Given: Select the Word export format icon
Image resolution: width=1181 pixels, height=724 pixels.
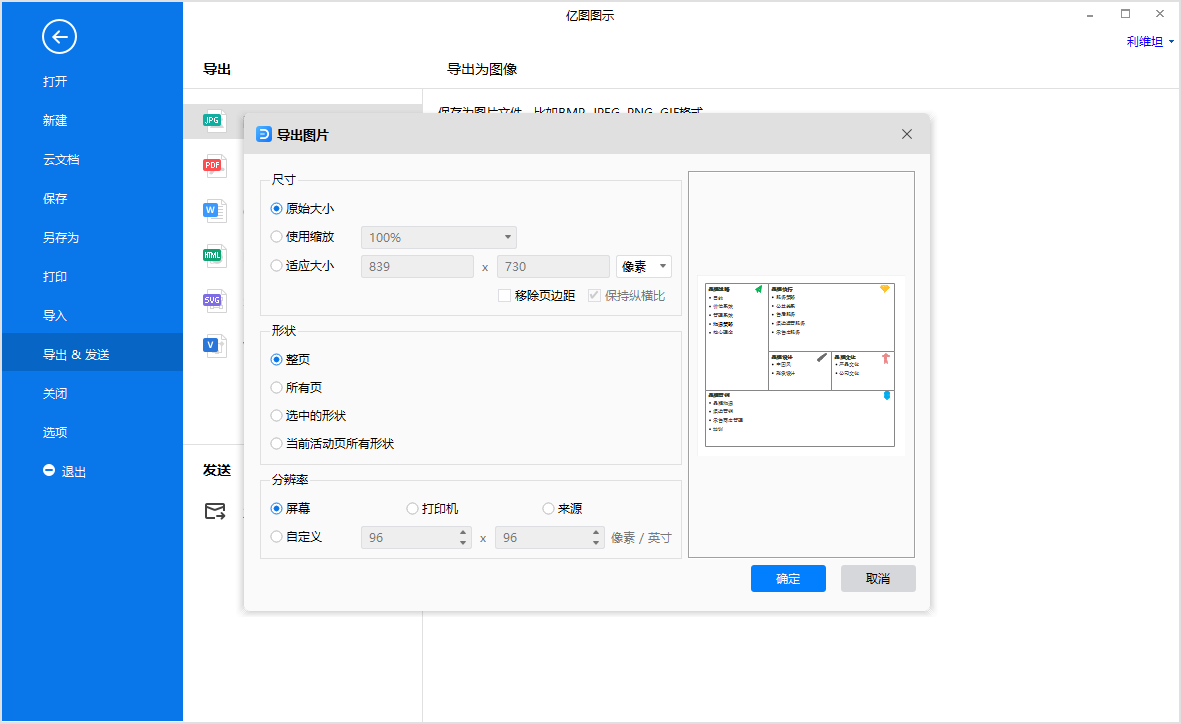Looking at the screenshot, I should [214, 210].
